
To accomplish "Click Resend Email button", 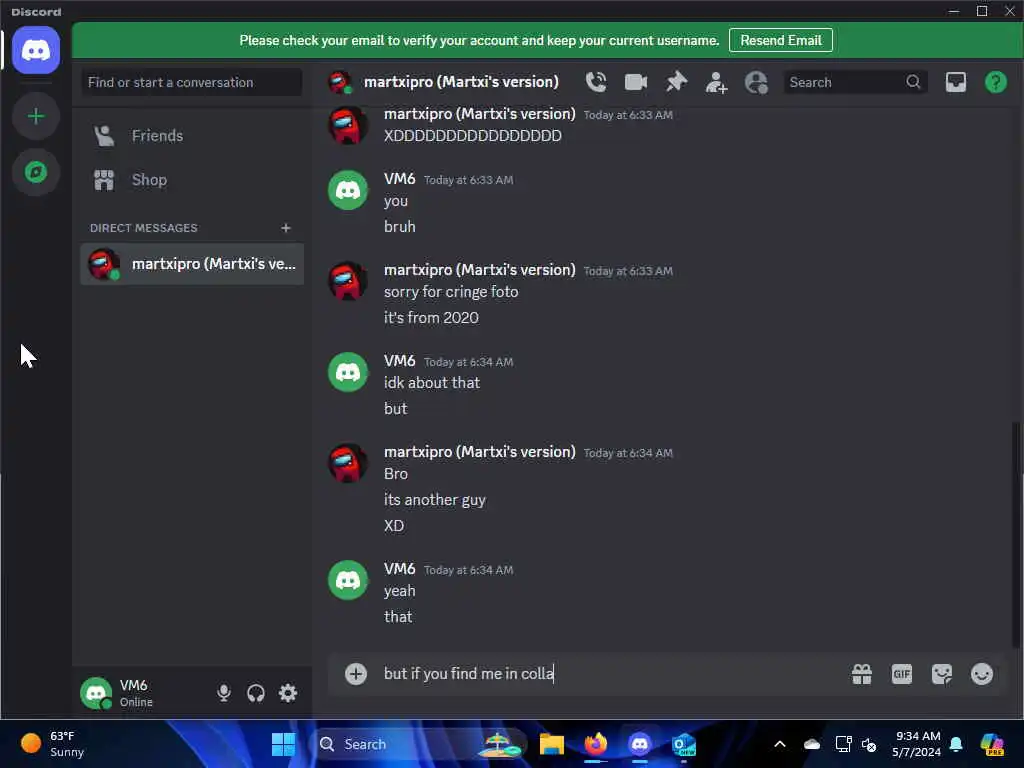I will (780, 40).
